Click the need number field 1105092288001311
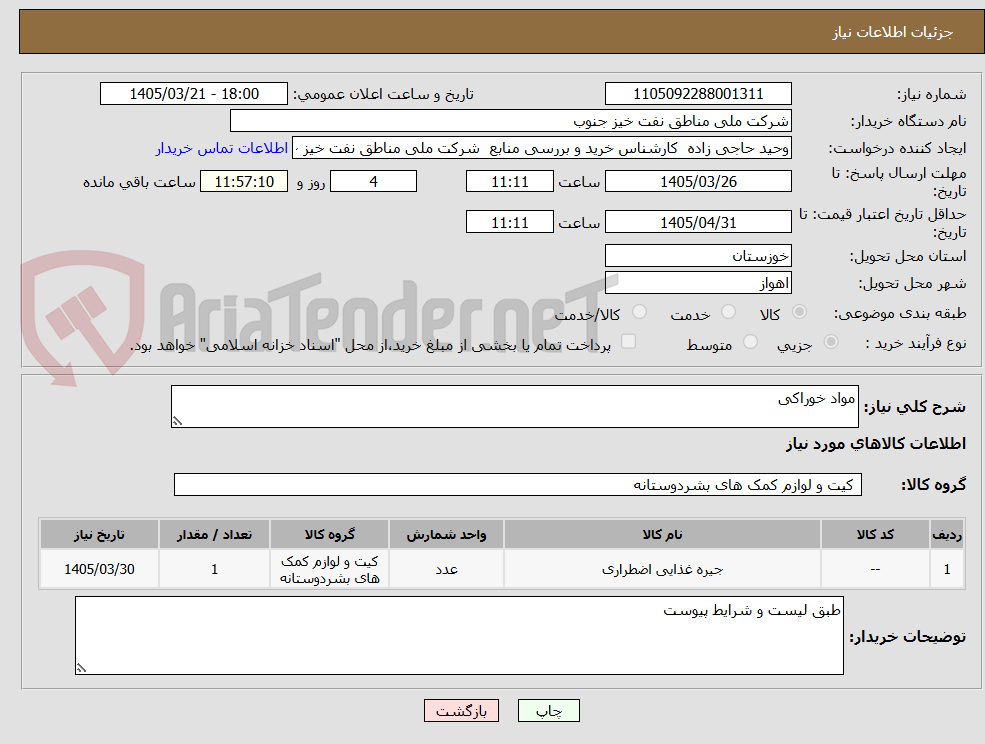This screenshot has height=744, width=985. pos(698,94)
